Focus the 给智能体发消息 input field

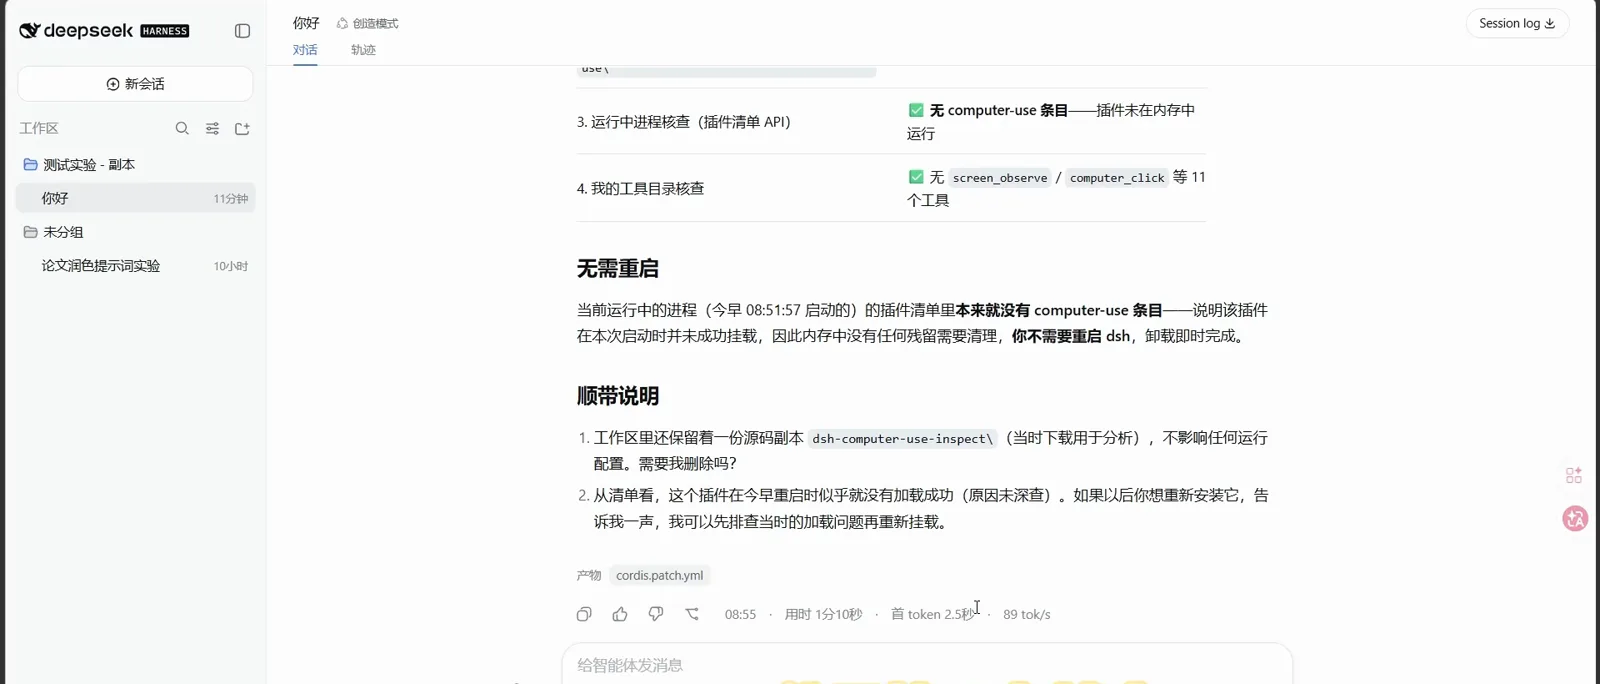(x=927, y=665)
